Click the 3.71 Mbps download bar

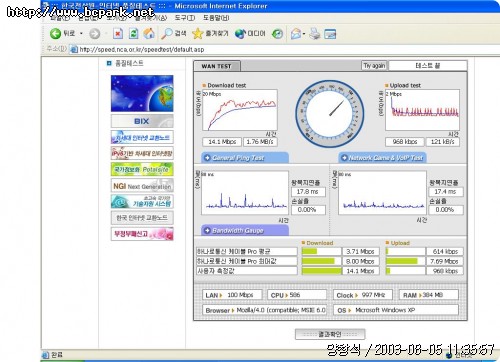[322, 251]
